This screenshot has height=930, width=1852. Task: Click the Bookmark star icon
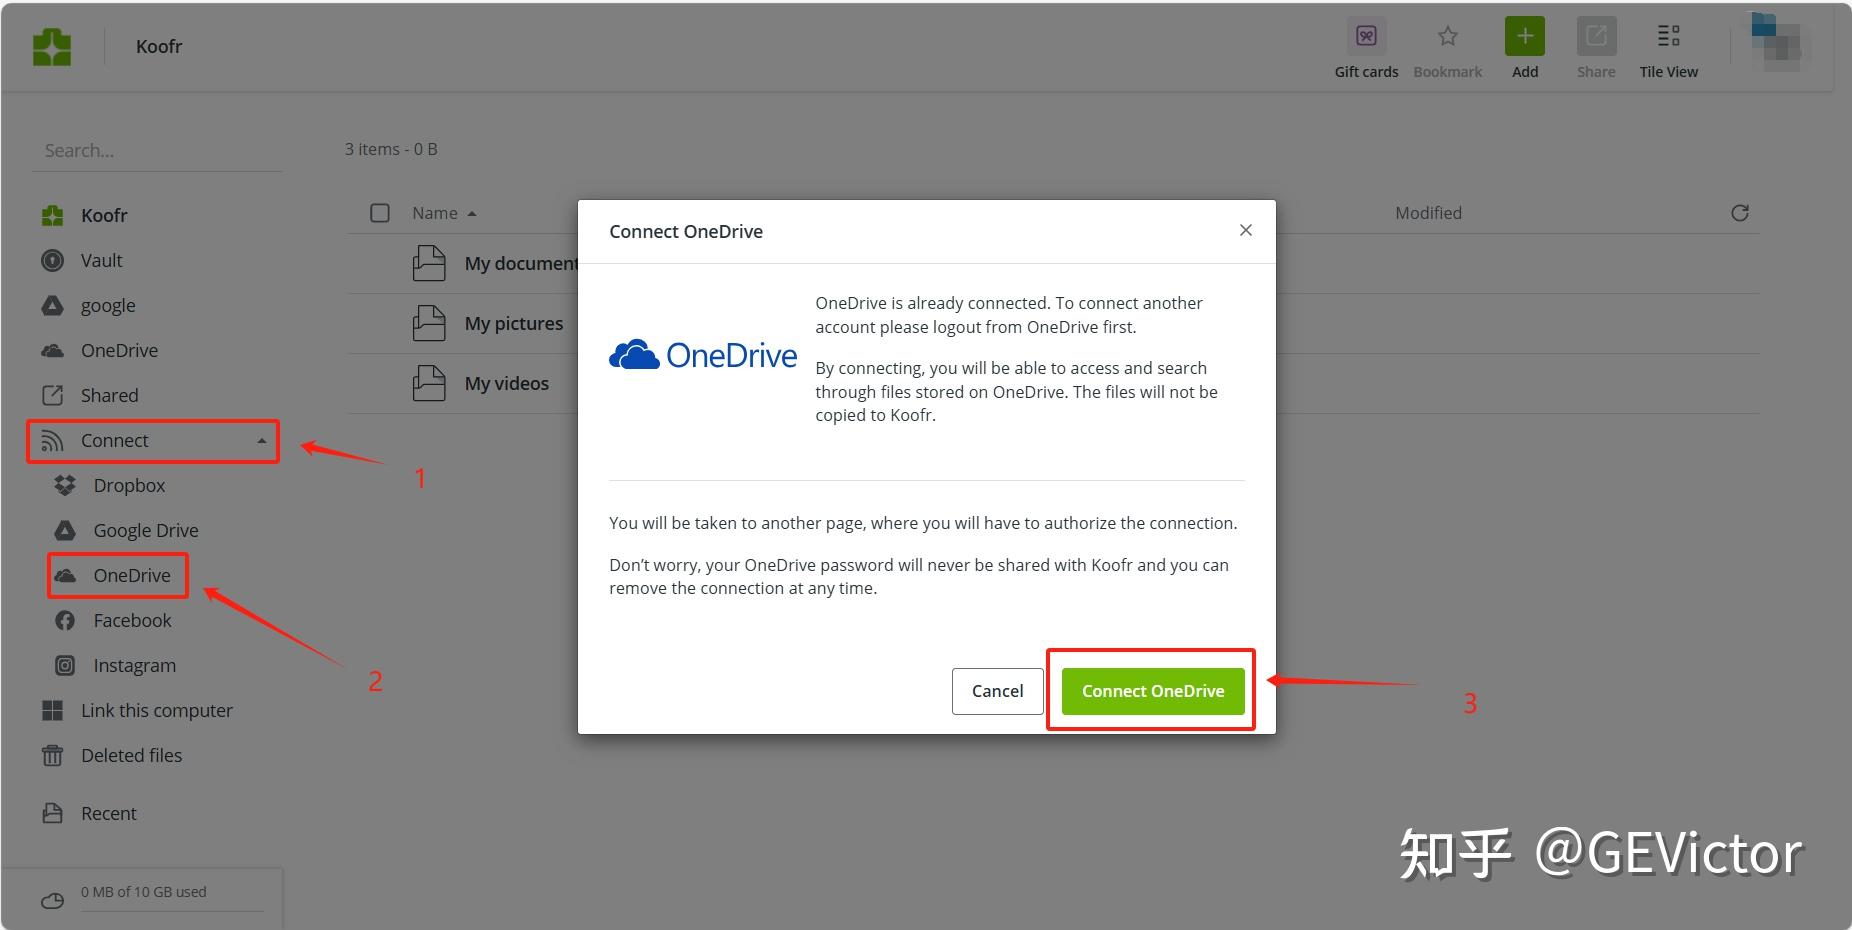tap(1447, 36)
